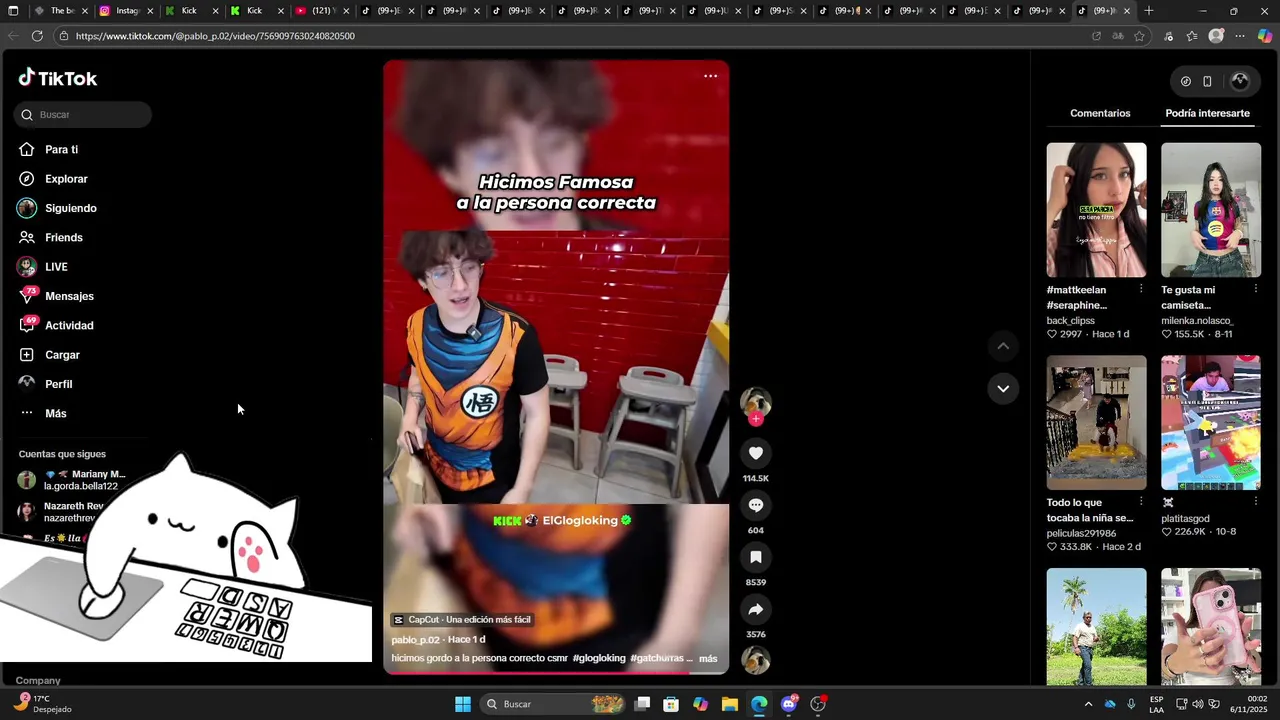Switch to the YouTube (121) browser tab

click(x=320, y=11)
